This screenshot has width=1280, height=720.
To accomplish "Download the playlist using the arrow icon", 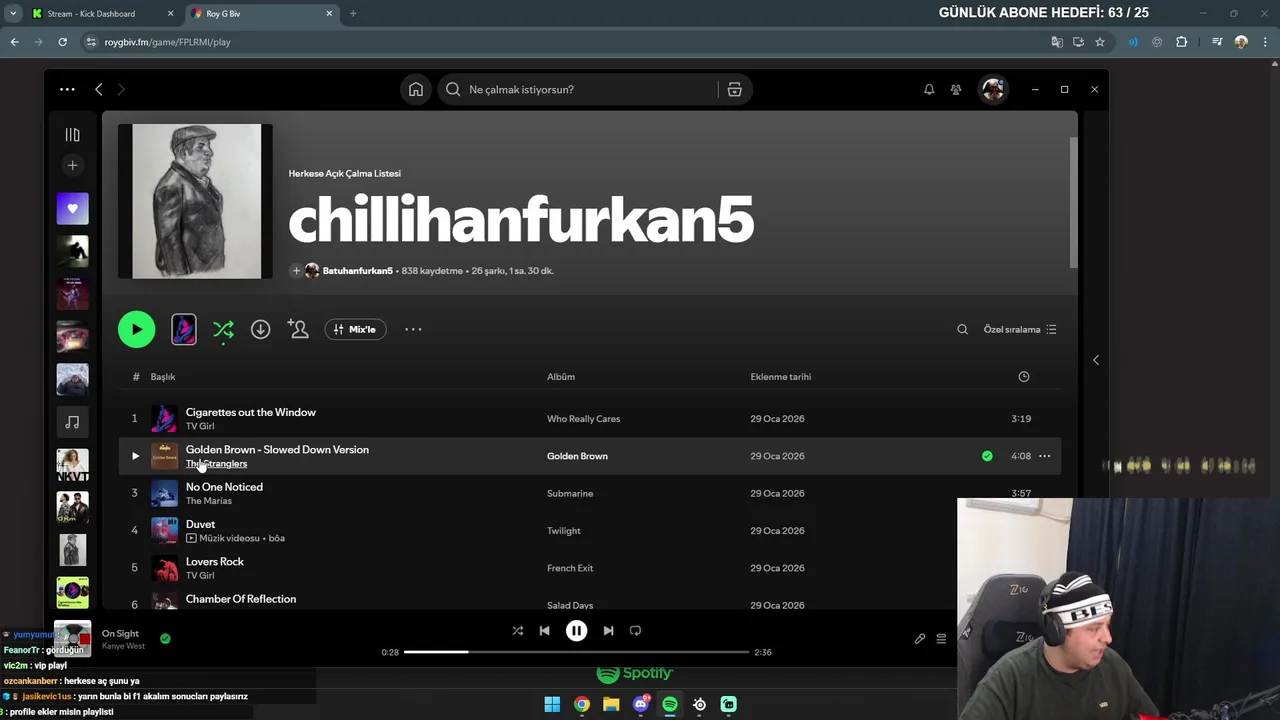I will pos(260,329).
